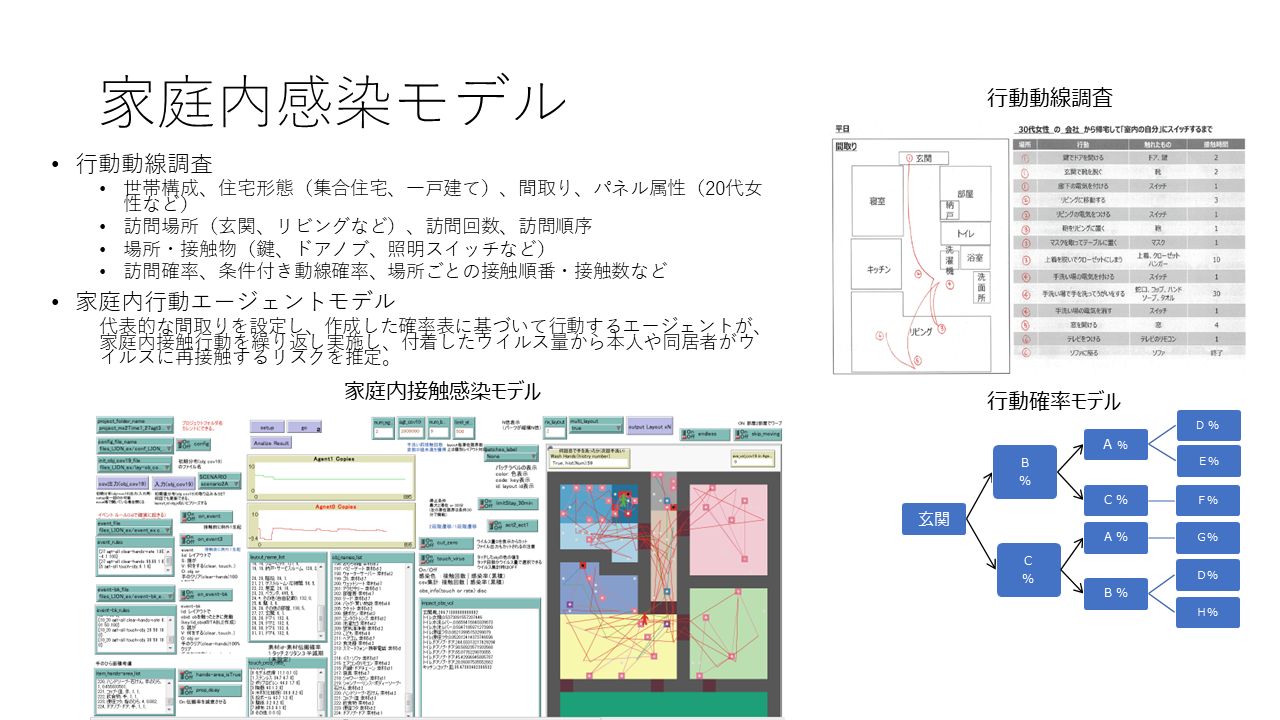This screenshot has height=720, width=1280.
Task: Click the light green room in layout view
Action: click(x=729, y=634)
